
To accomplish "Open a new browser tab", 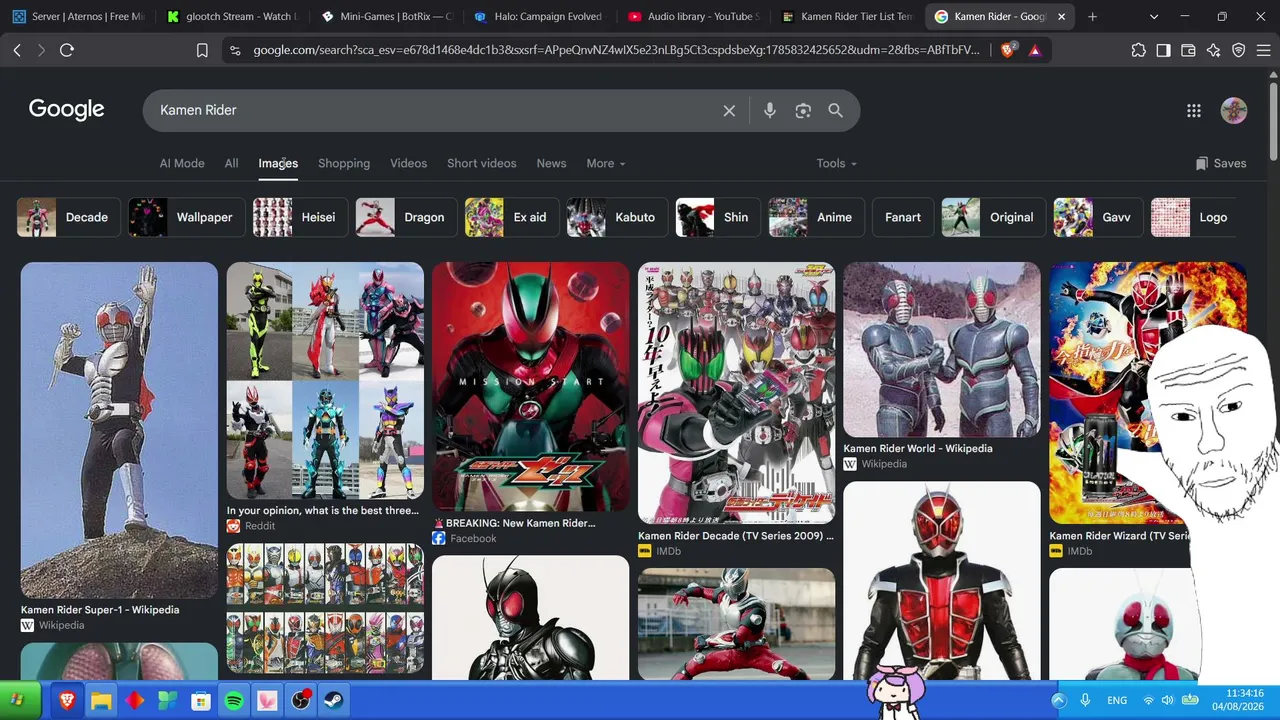I will point(1092,17).
